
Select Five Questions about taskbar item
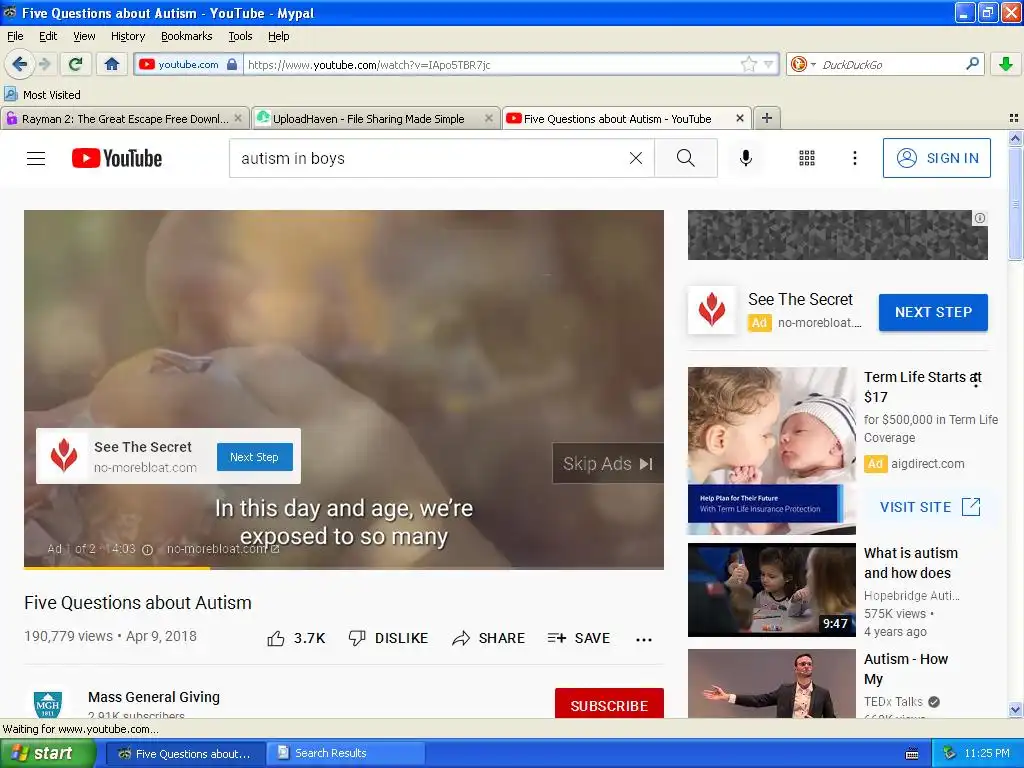[x=185, y=753]
